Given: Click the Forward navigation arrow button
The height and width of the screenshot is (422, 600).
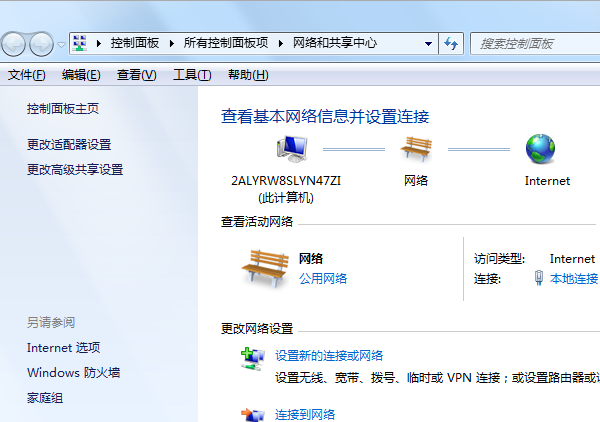Looking at the screenshot, I should click(42, 44).
